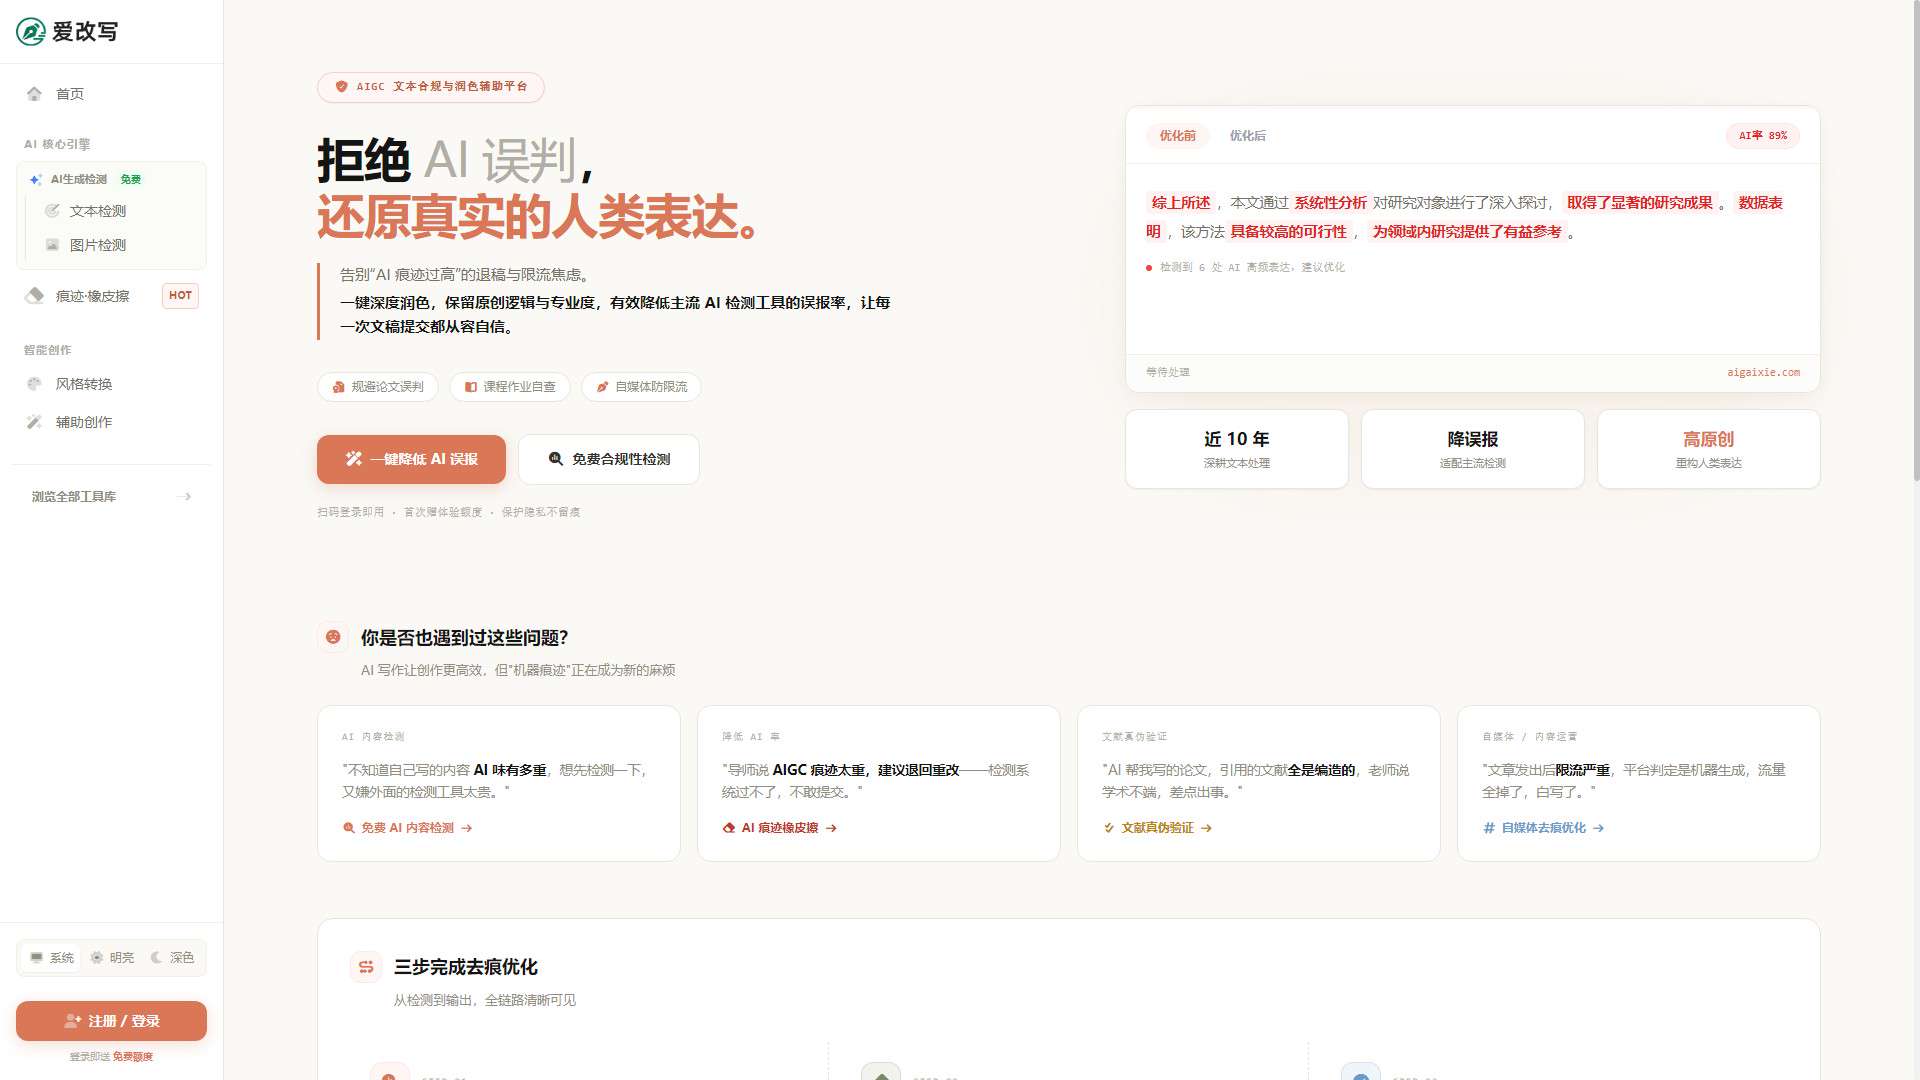Viewport: 1920px width, 1080px height.
Task: Click the 爱改写 logo icon
Action: click(31, 32)
